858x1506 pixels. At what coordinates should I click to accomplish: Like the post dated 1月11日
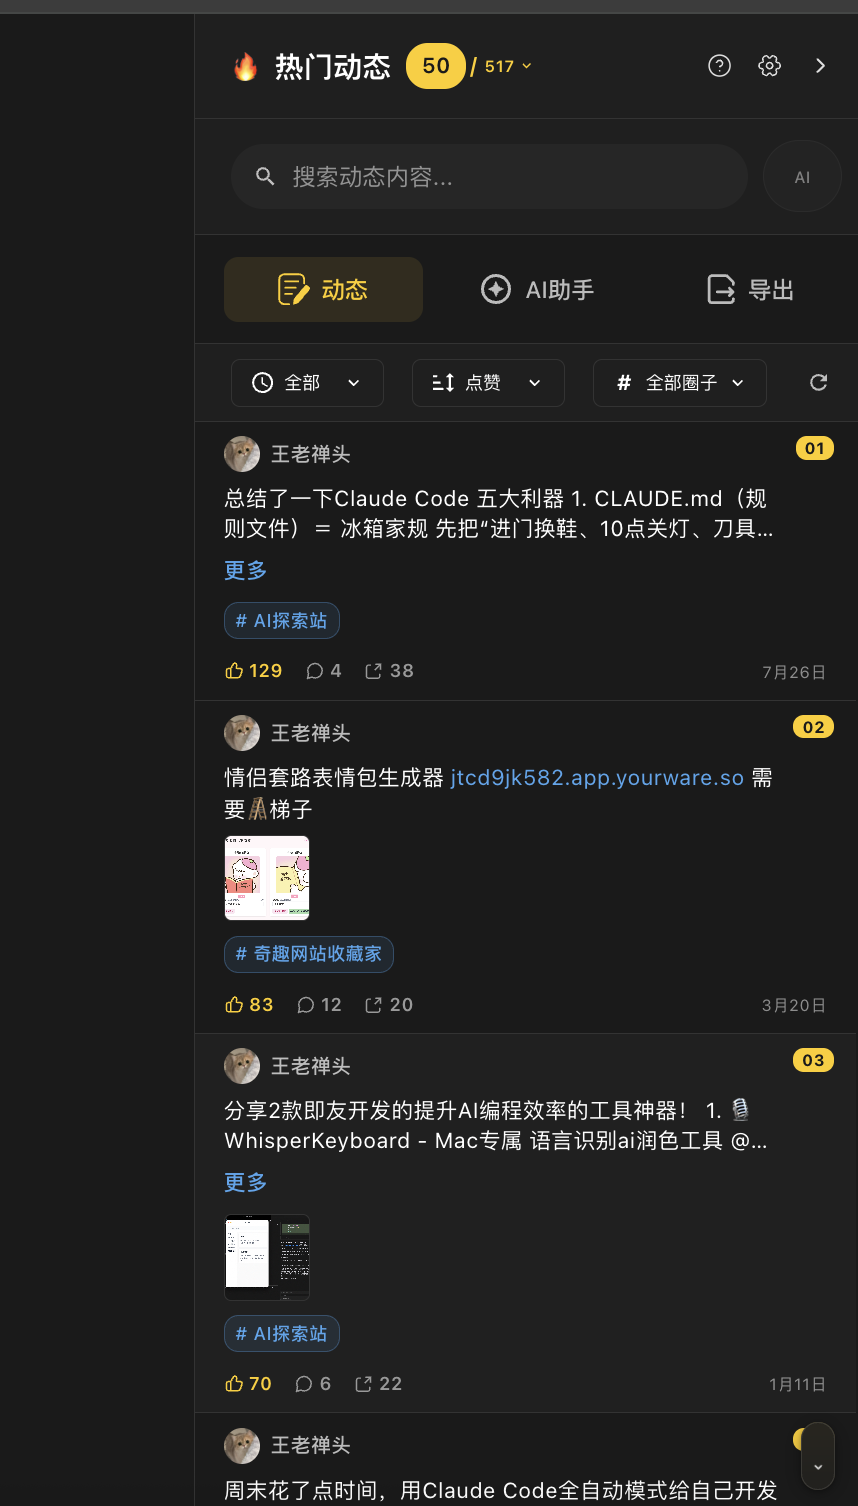249,1384
